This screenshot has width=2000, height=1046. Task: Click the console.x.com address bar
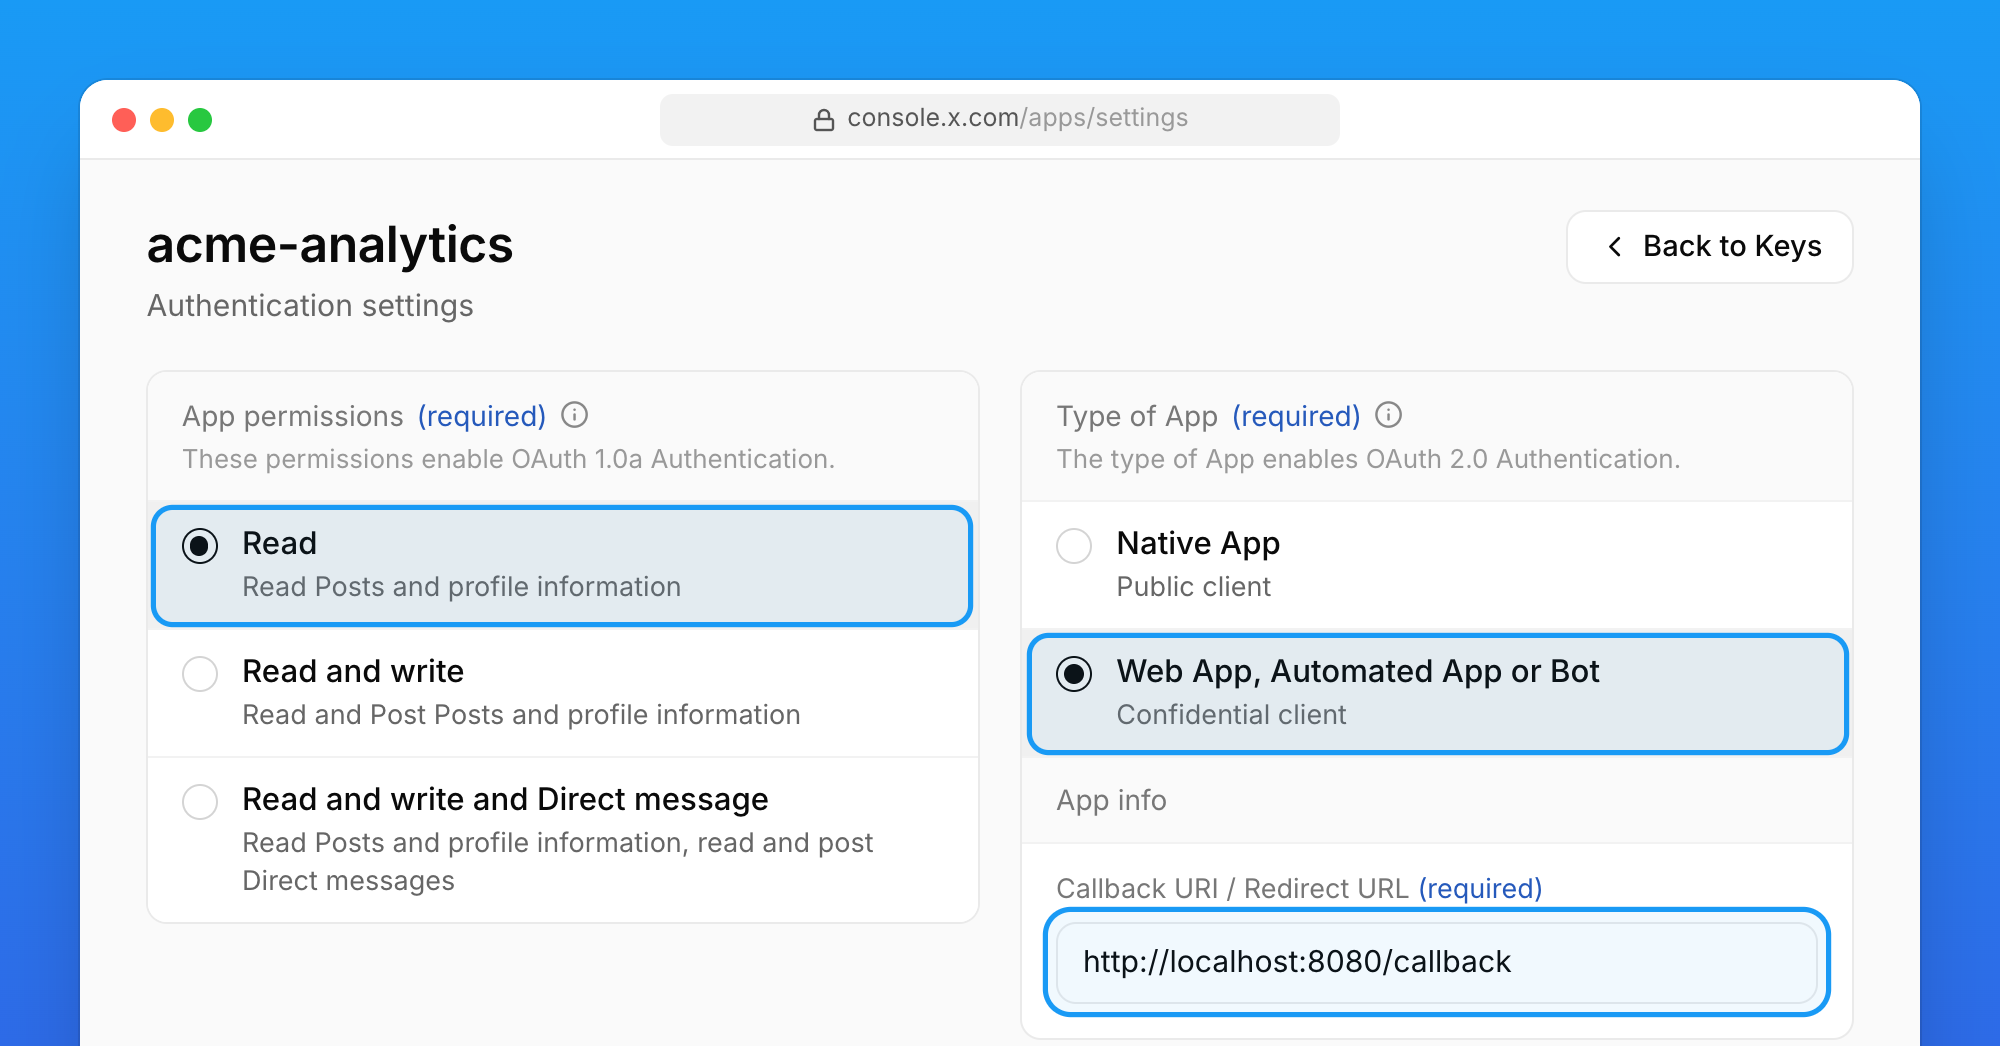[1000, 120]
